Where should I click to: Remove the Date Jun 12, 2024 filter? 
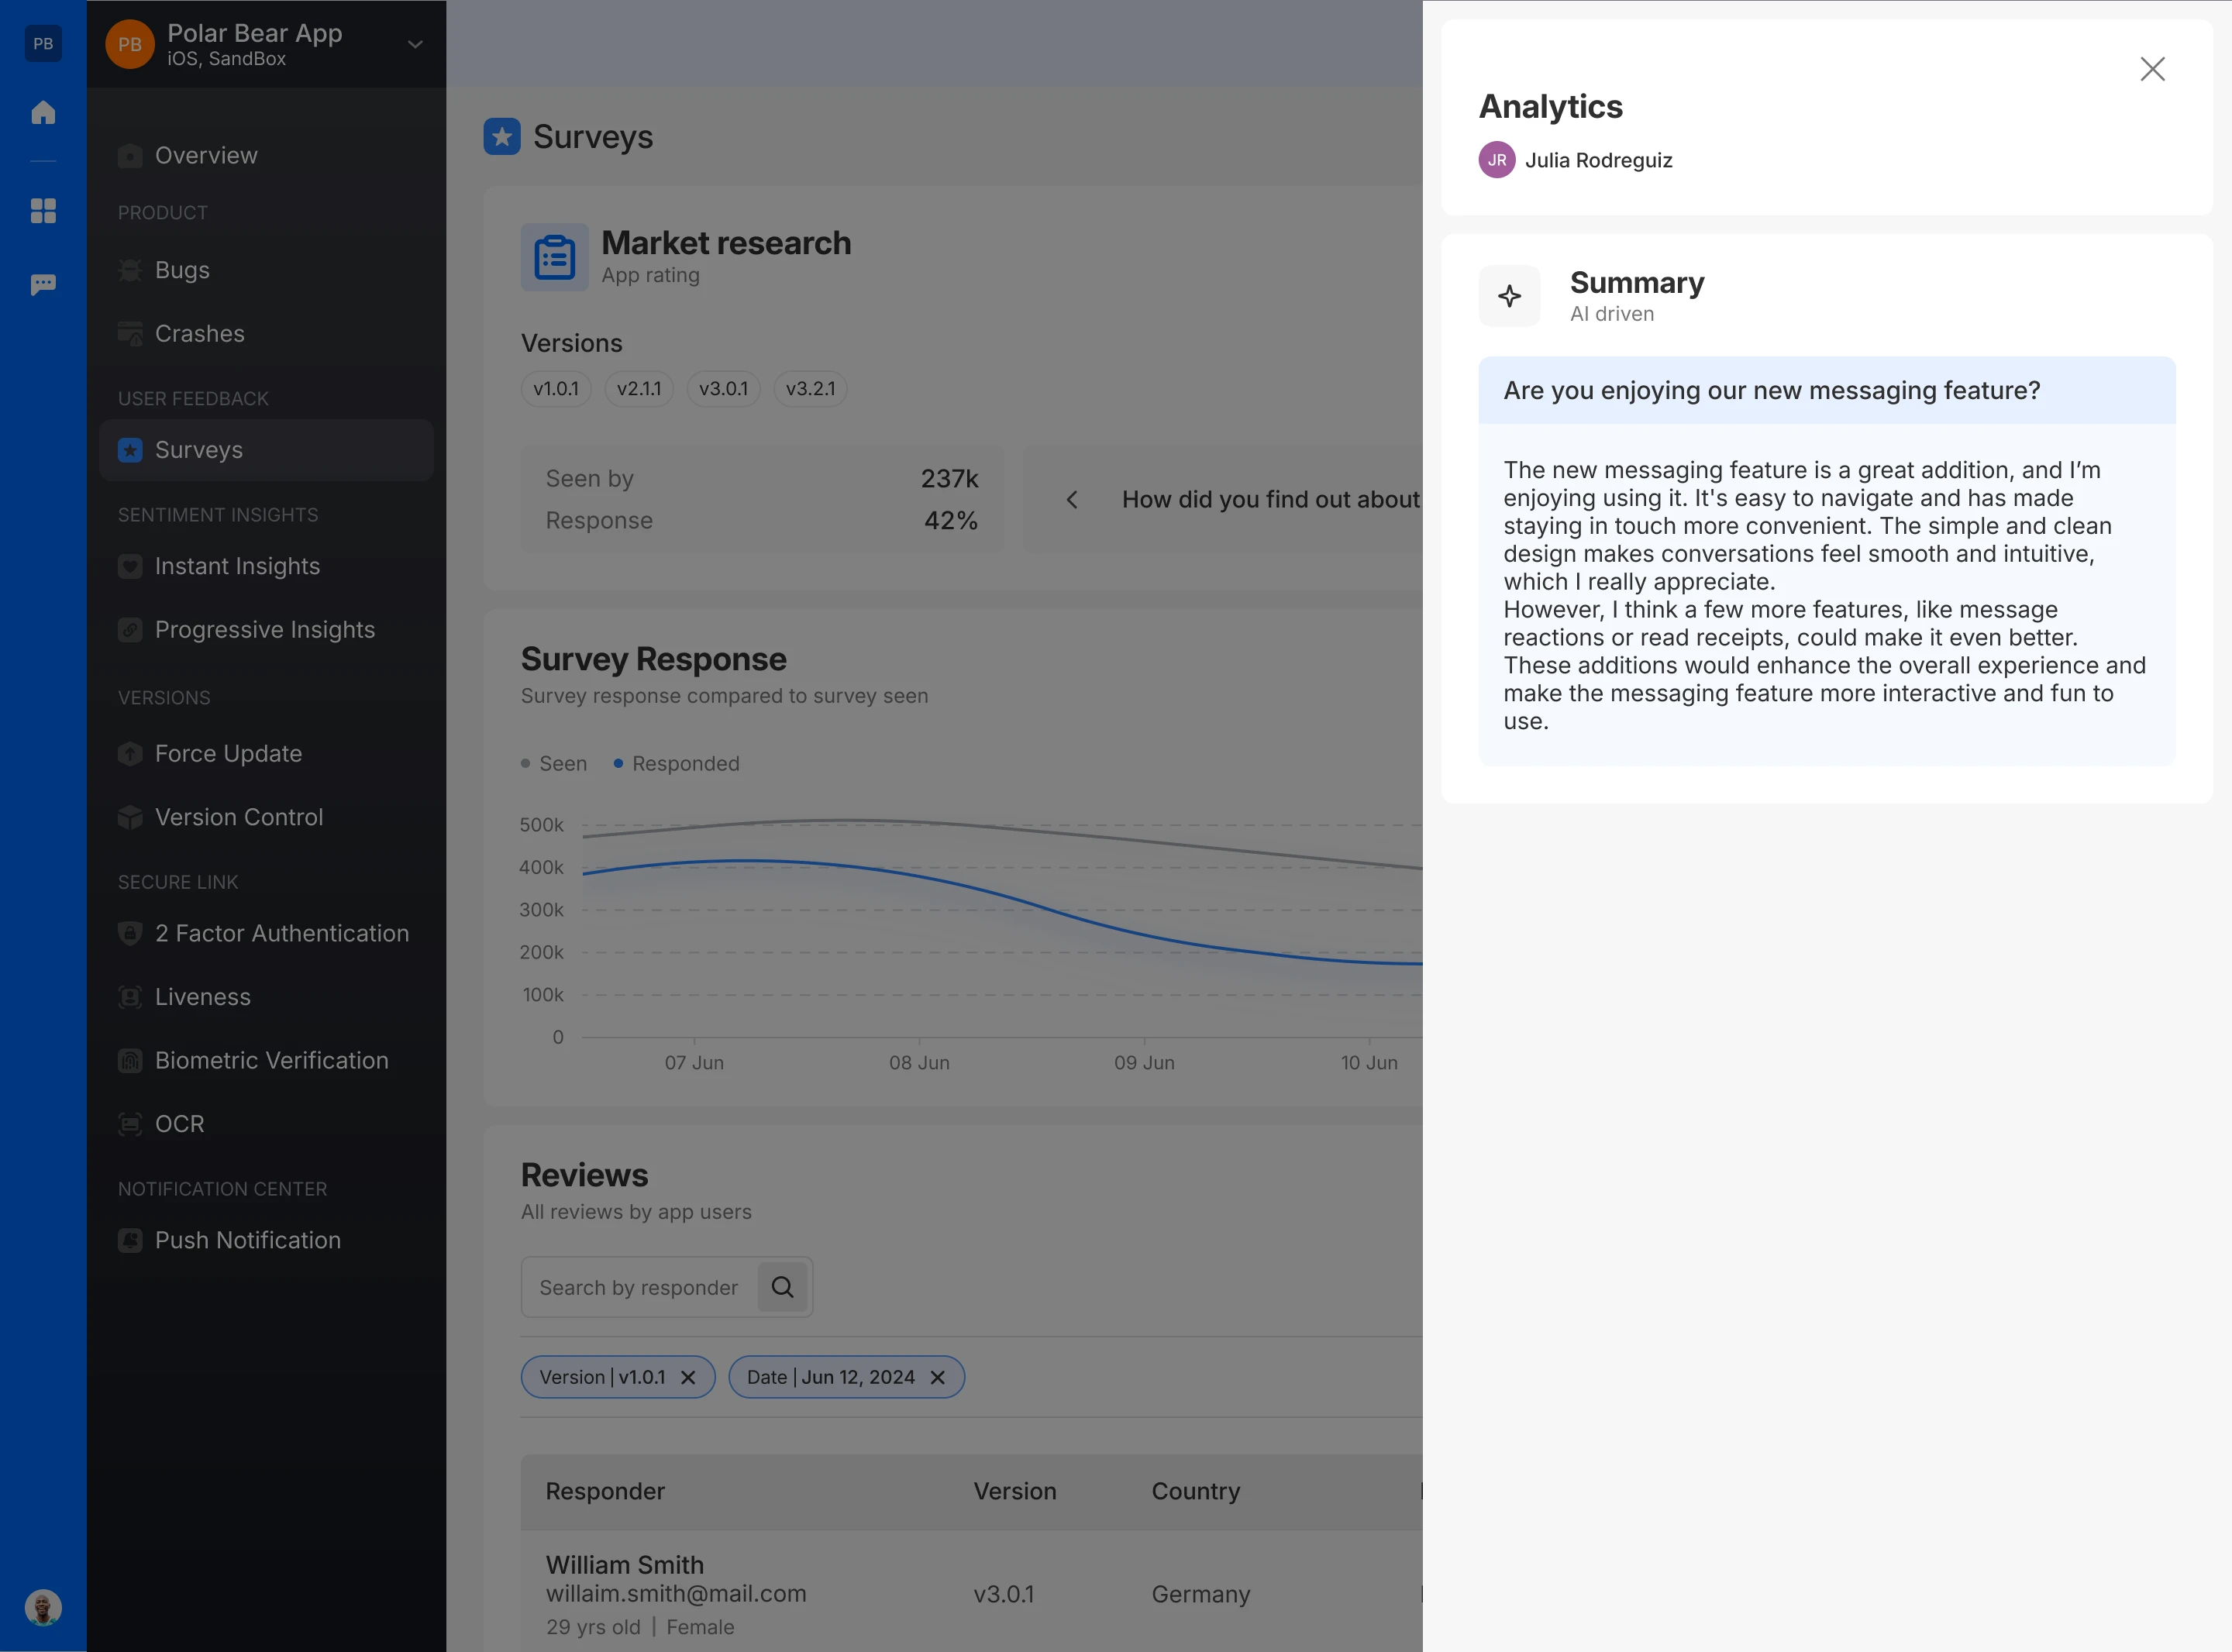tap(937, 1377)
